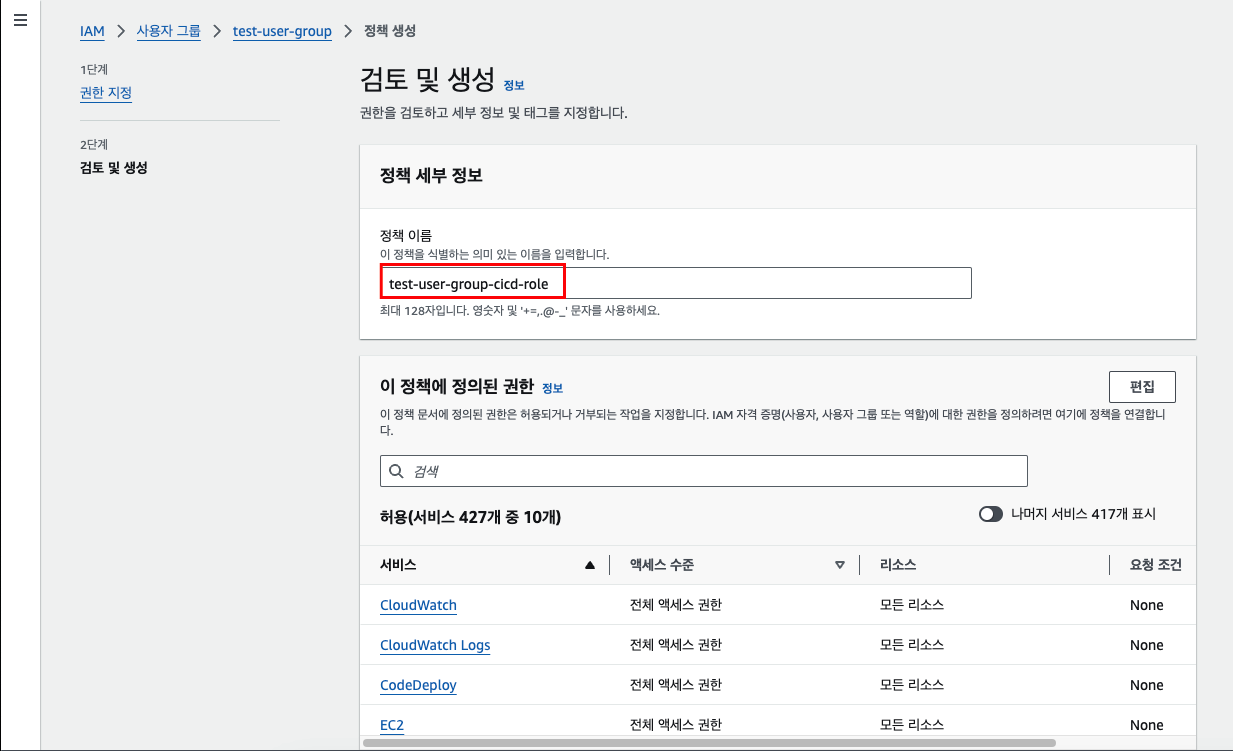Screen dimensions: 1233x751
Task: Click the 편집 button
Action: pyautogui.click(x=1142, y=387)
